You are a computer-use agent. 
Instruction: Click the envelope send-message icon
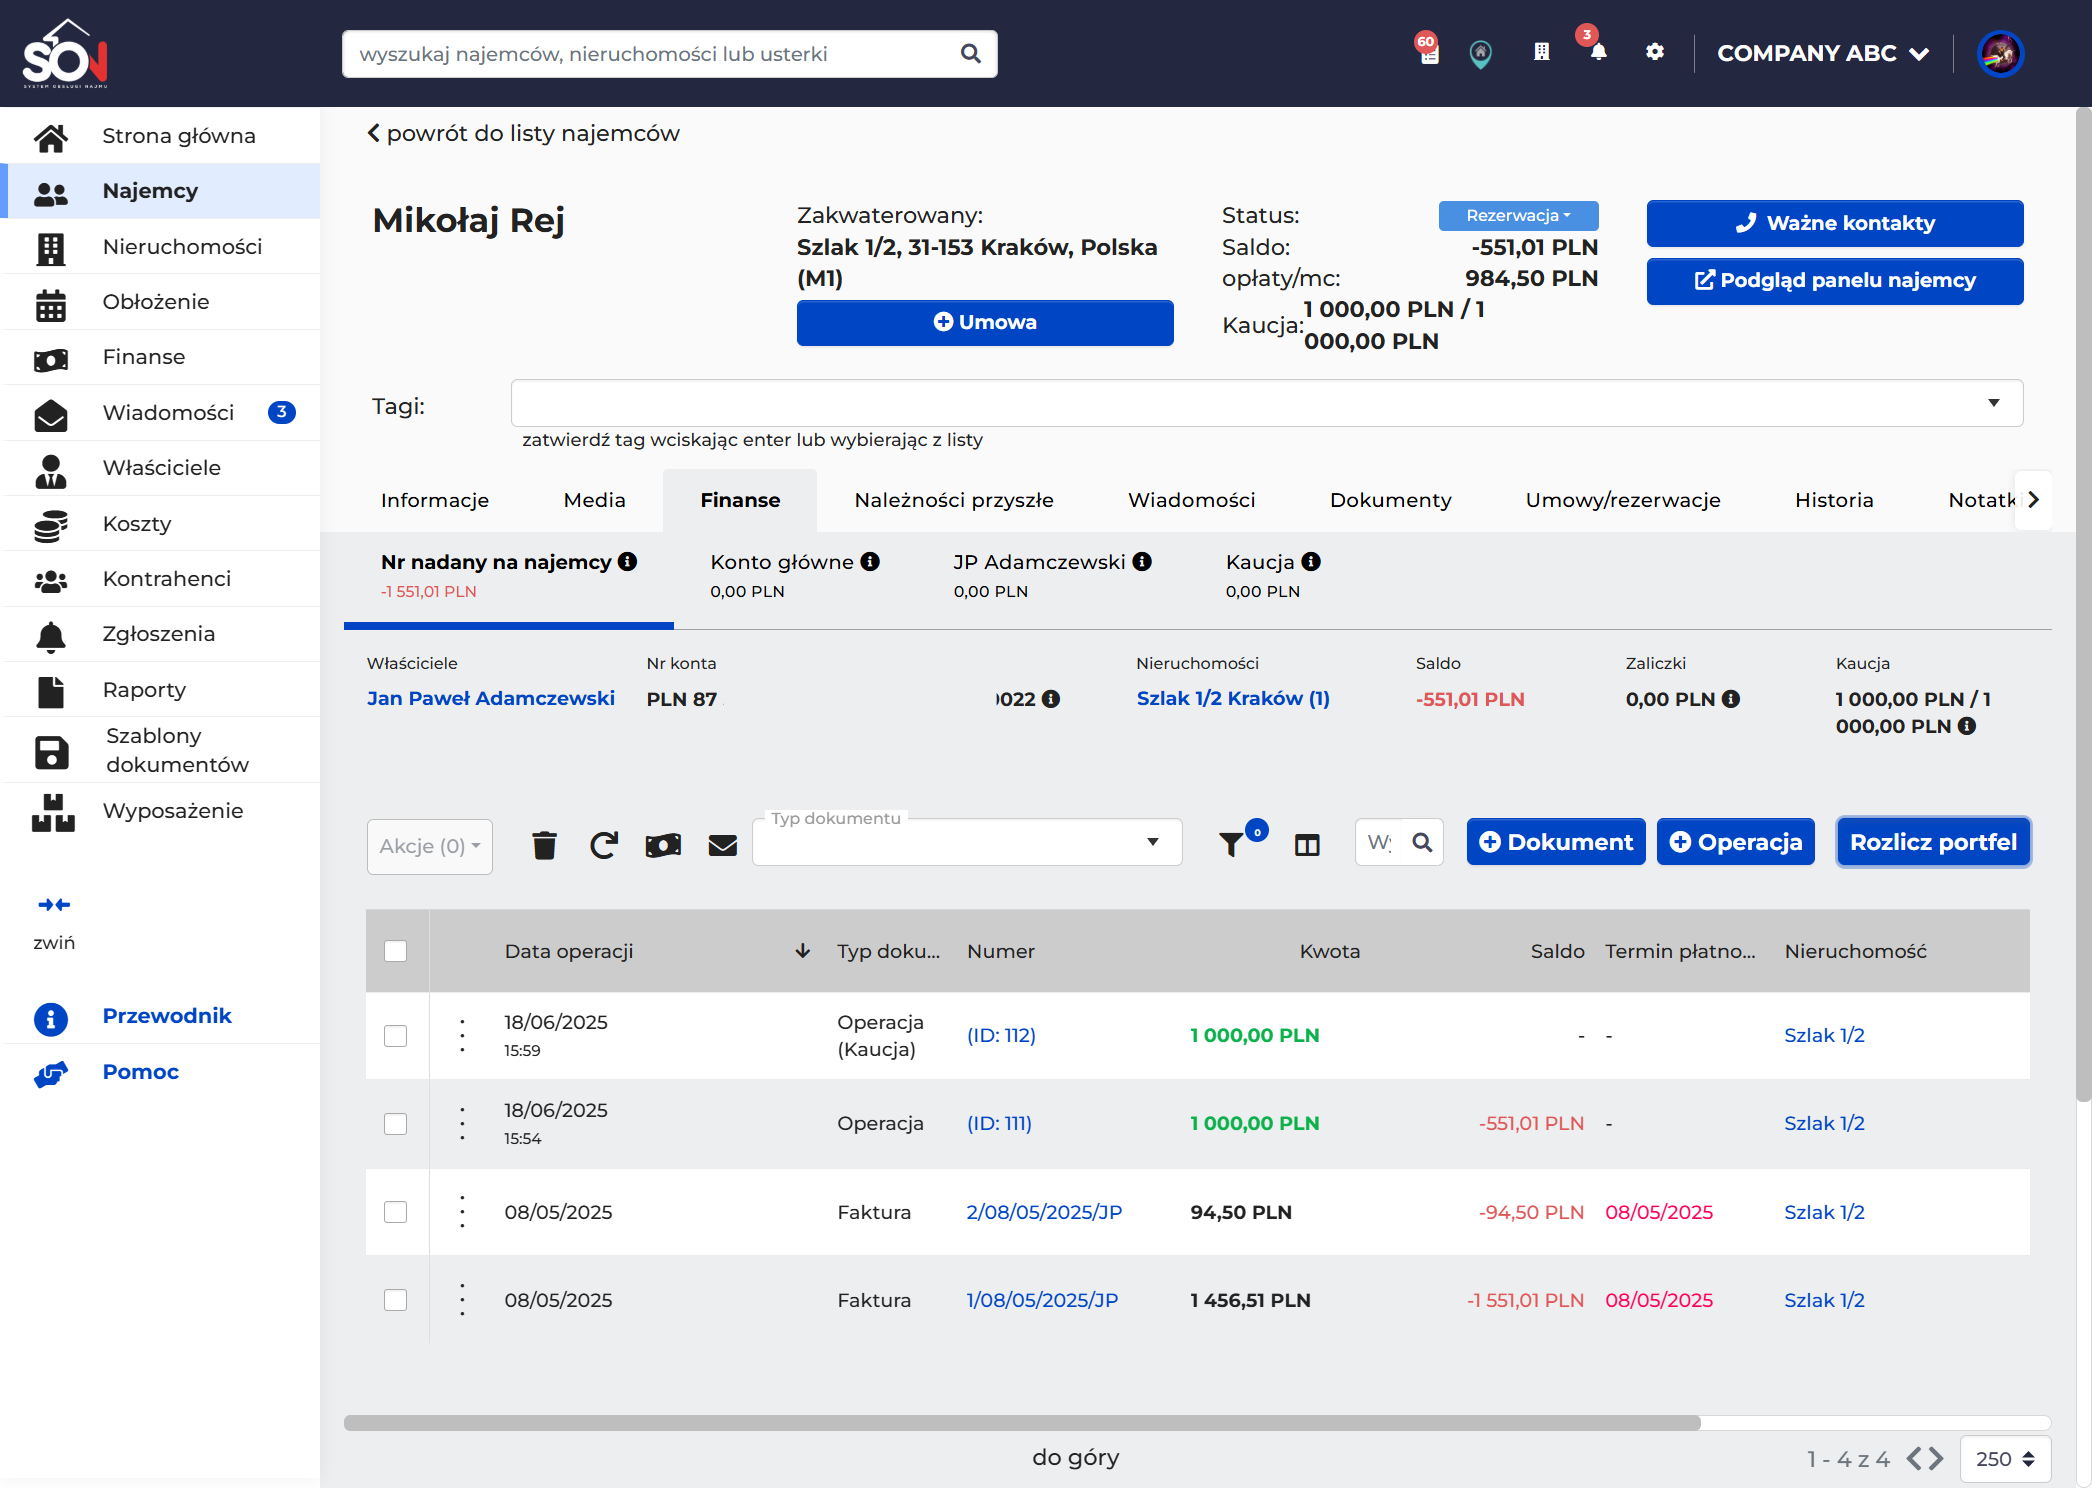tap(722, 846)
